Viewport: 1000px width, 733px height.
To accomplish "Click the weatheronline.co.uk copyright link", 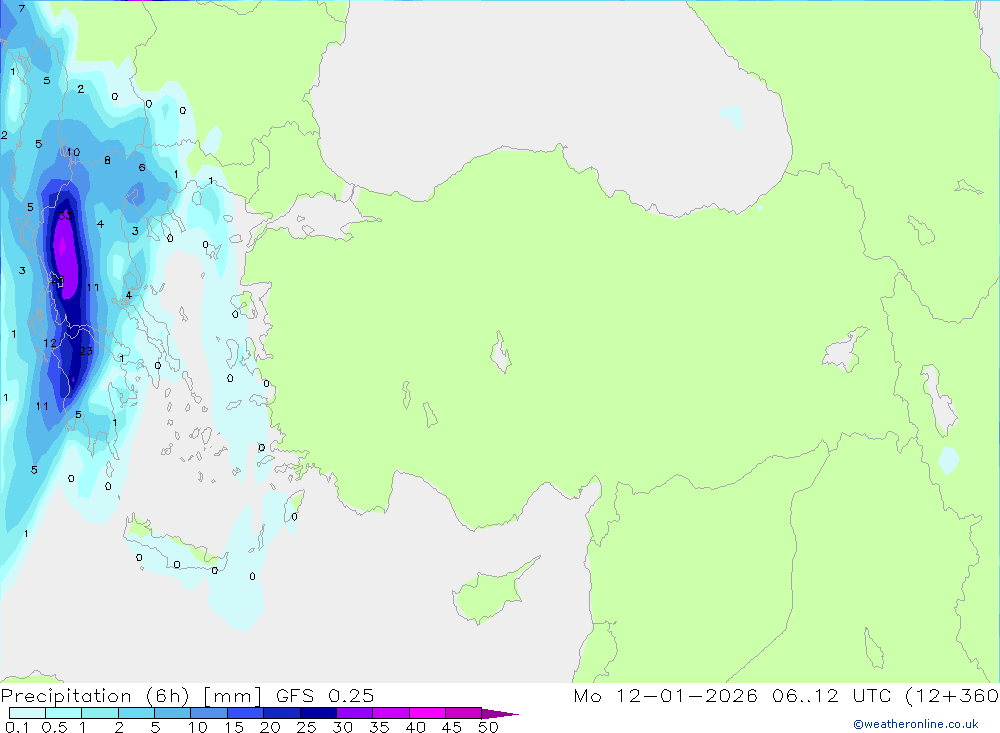I will (x=916, y=724).
